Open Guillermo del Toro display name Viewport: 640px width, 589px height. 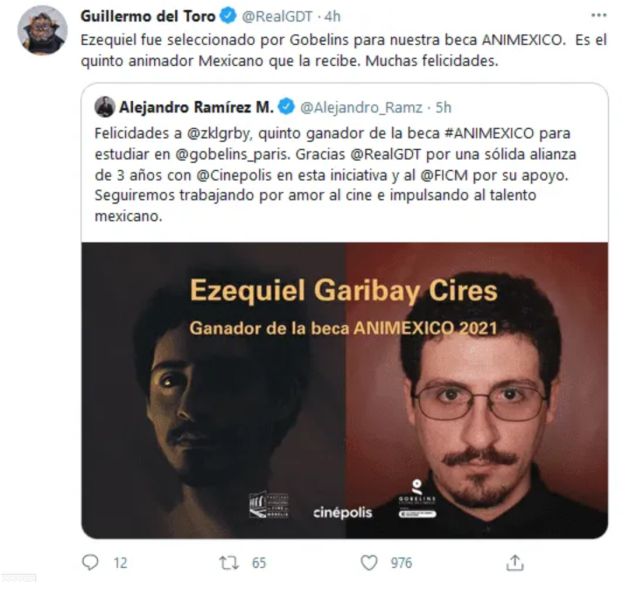(x=148, y=16)
